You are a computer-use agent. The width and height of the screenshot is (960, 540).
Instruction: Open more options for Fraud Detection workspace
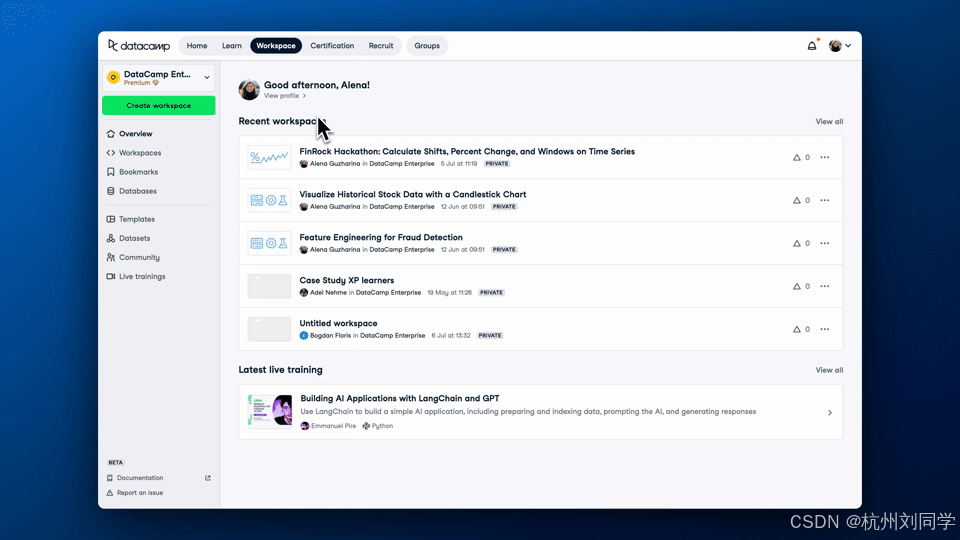click(x=825, y=244)
